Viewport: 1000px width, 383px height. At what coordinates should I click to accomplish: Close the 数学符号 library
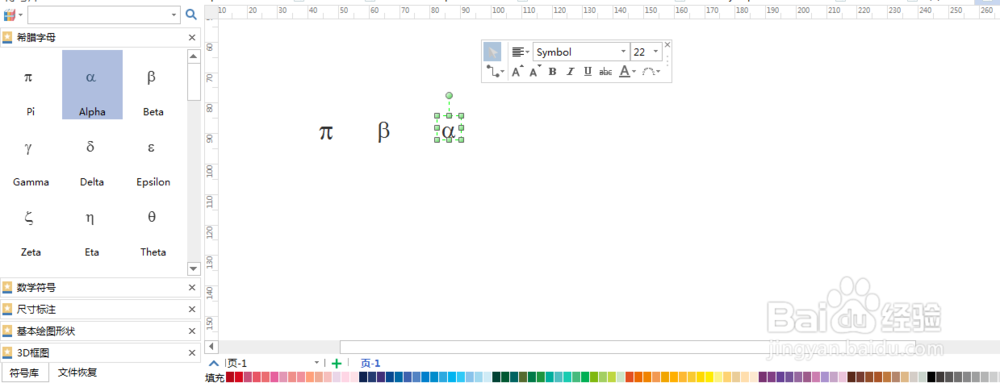pyautogui.click(x=192, y=287)
